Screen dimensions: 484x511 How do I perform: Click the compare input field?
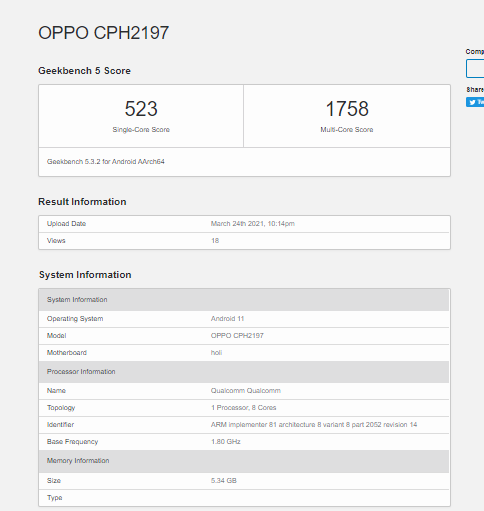coord(475,69)
